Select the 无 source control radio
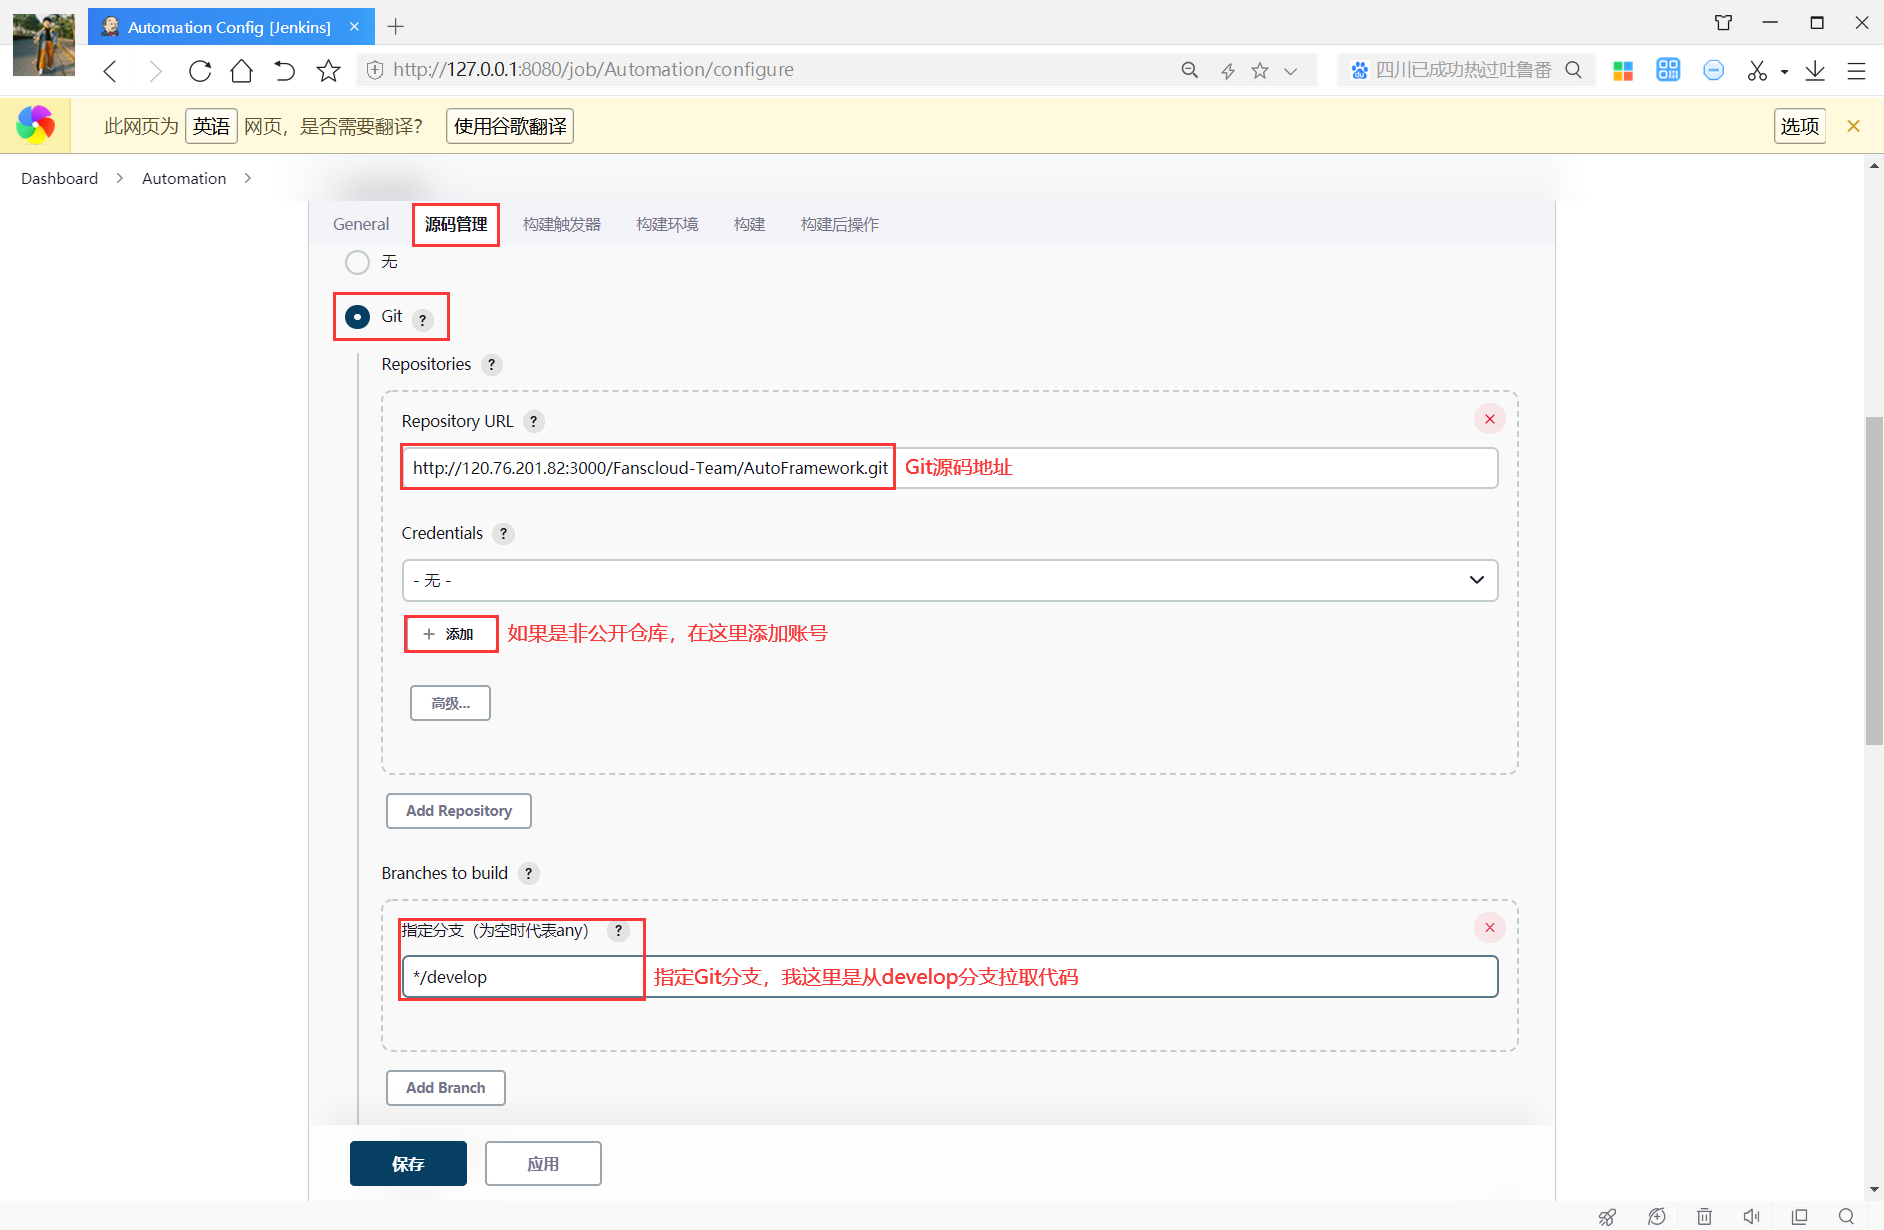Viewport: 1884px width, 1230px height. [357, 262]
